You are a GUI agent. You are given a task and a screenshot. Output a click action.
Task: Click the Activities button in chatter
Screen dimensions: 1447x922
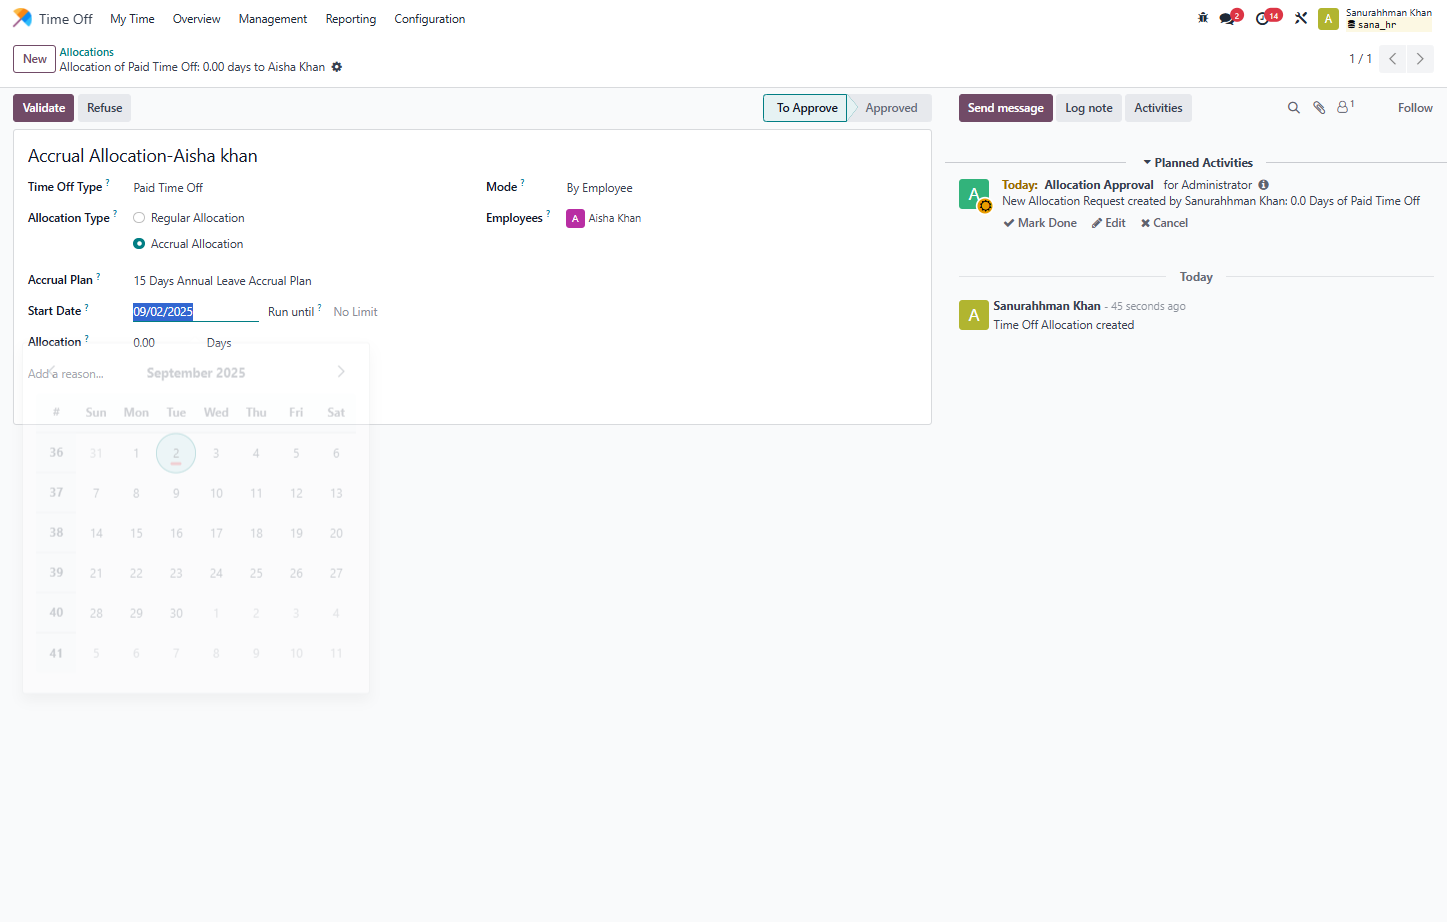(1158, 108)
